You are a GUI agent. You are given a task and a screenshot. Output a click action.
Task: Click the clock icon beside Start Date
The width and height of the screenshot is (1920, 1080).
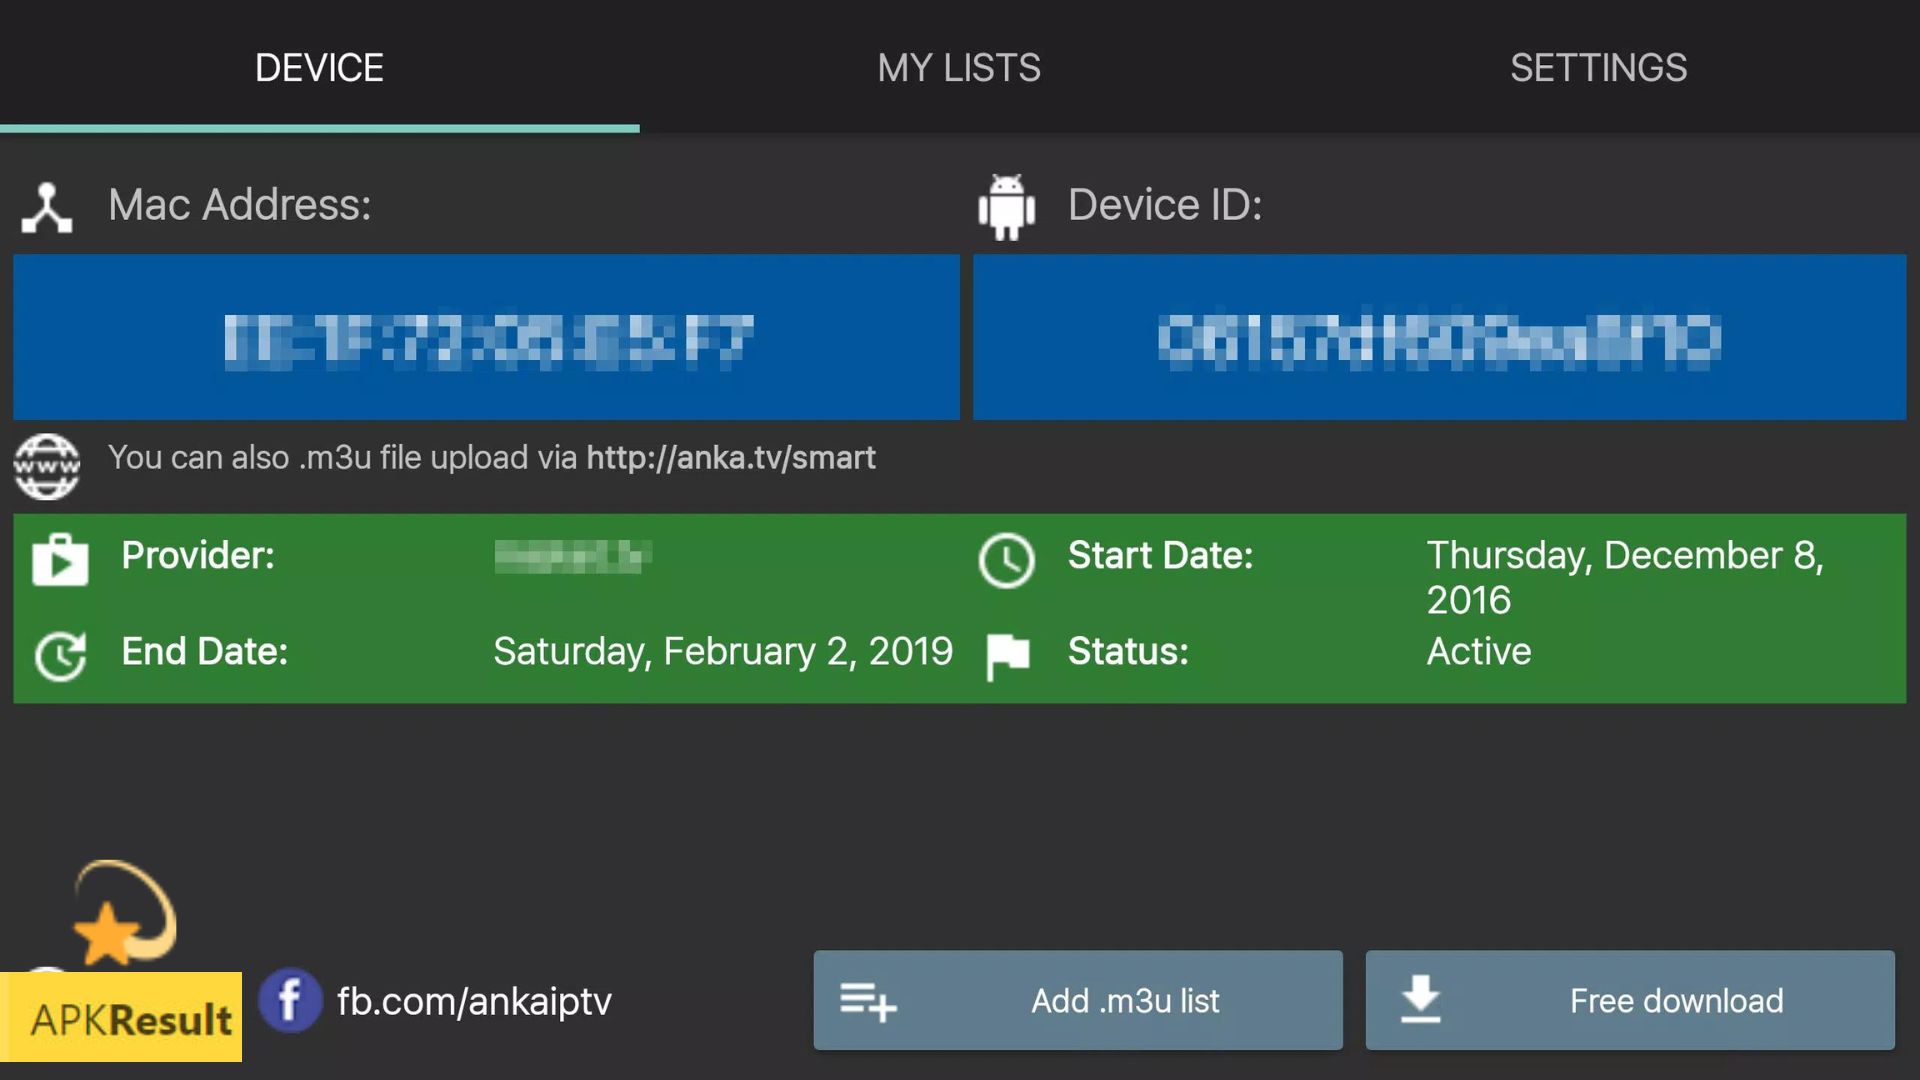point(1006,560)
